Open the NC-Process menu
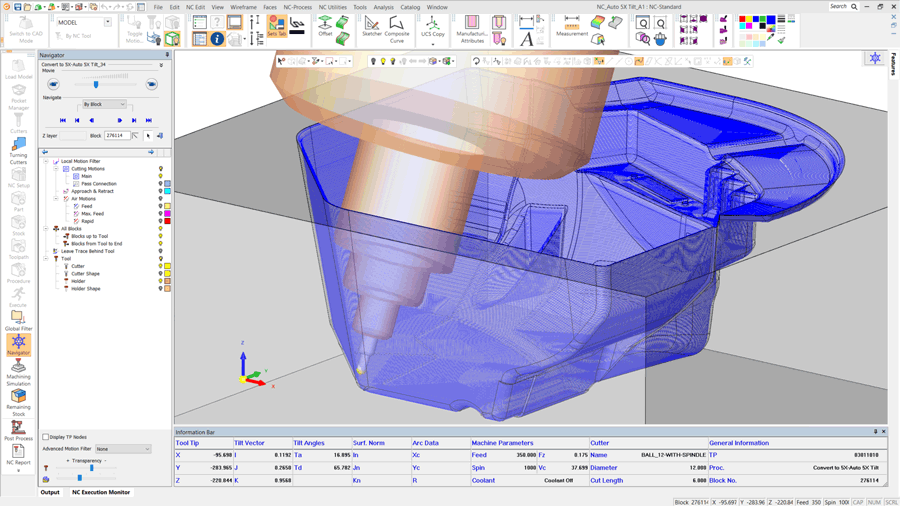The width and height of the screenshot is (900, 506). pyautogui.click(x=297, y=7)
